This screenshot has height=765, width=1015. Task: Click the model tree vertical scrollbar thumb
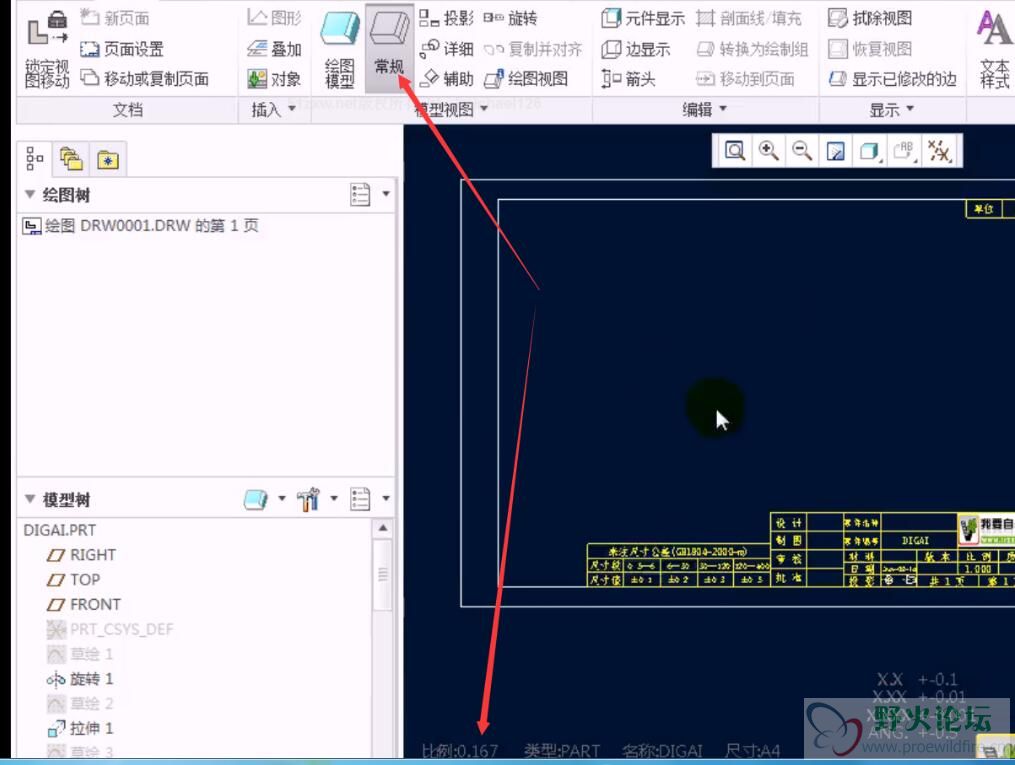(x=383, y=575)
